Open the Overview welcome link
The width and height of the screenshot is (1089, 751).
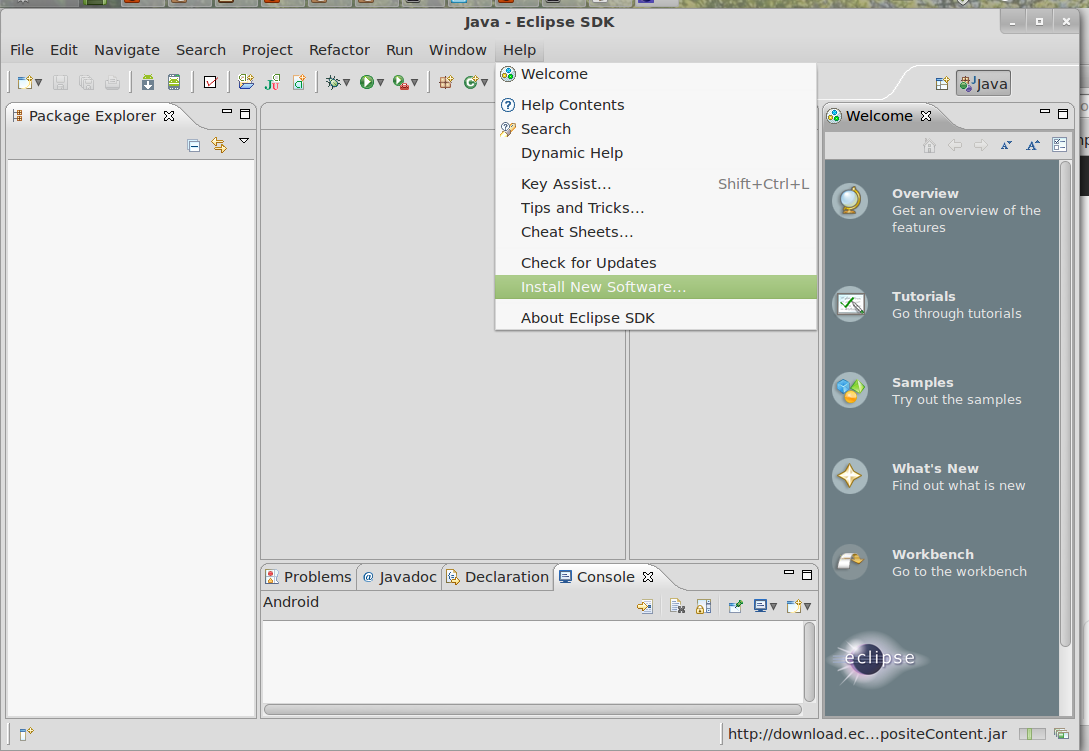click(x=925, y=193)
